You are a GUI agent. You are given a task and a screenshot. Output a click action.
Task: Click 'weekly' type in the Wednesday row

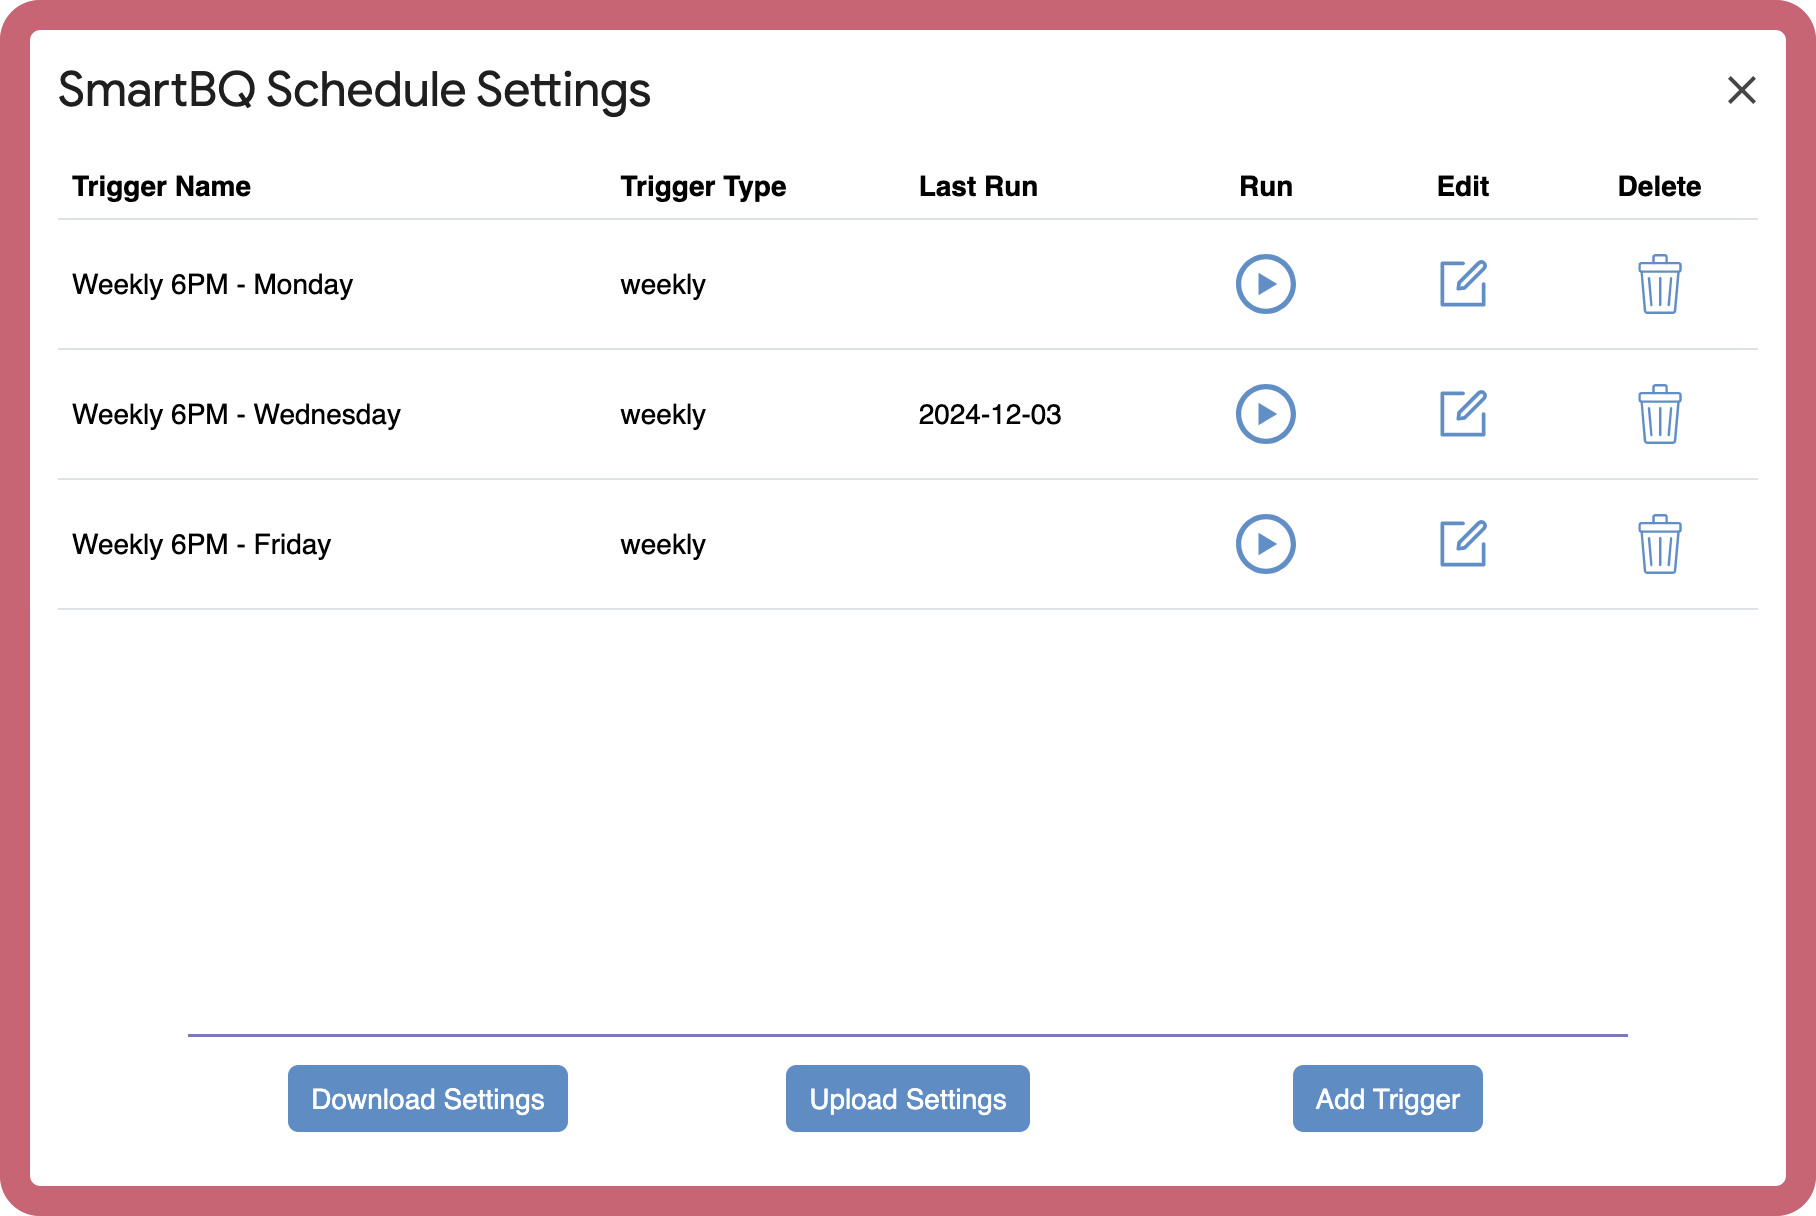point(663,415)
